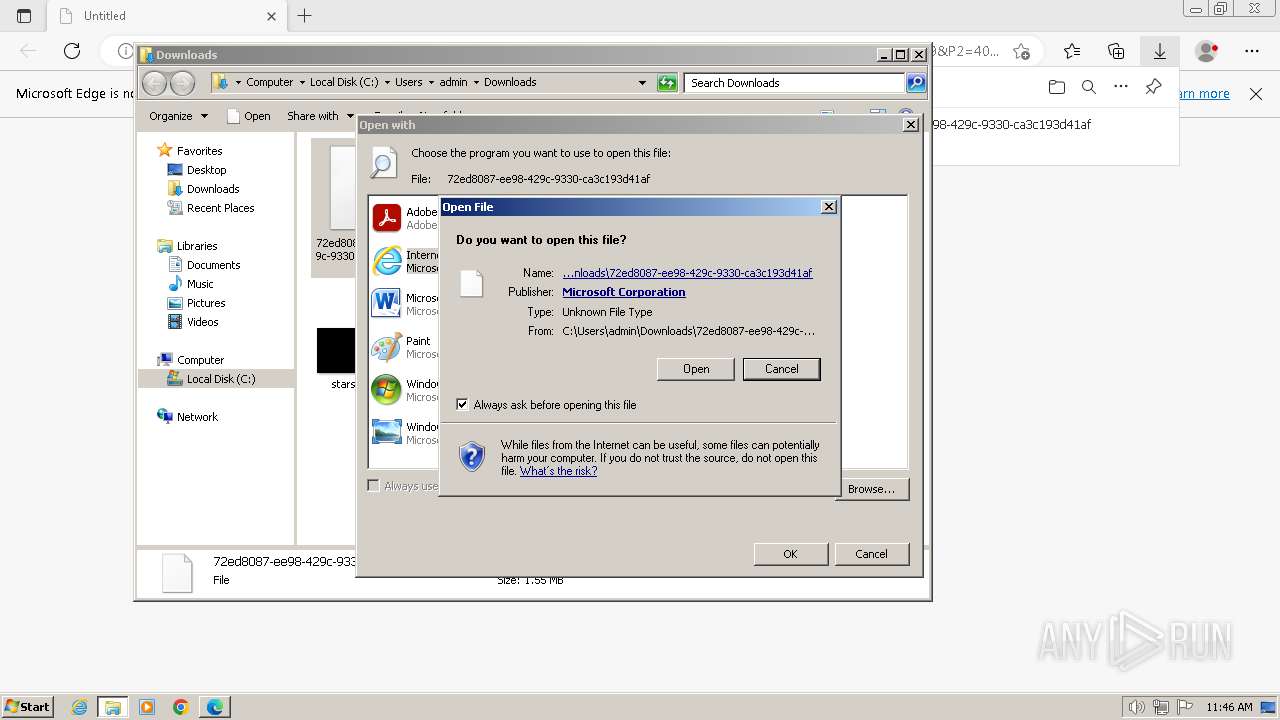The height and width of the screenshot is (720, 1280).
Task: Select Windows Media Player program icon
Action: click(x=387, y=390)
